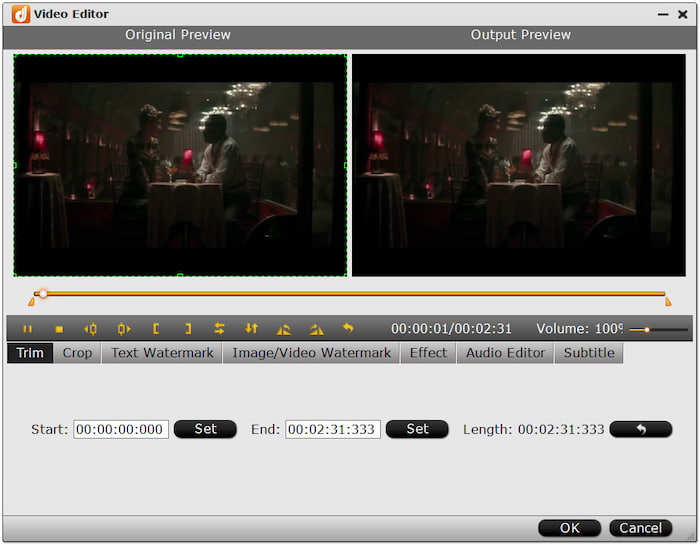
Task: Minimize the Video Editor window
Action: click(663, 15)
